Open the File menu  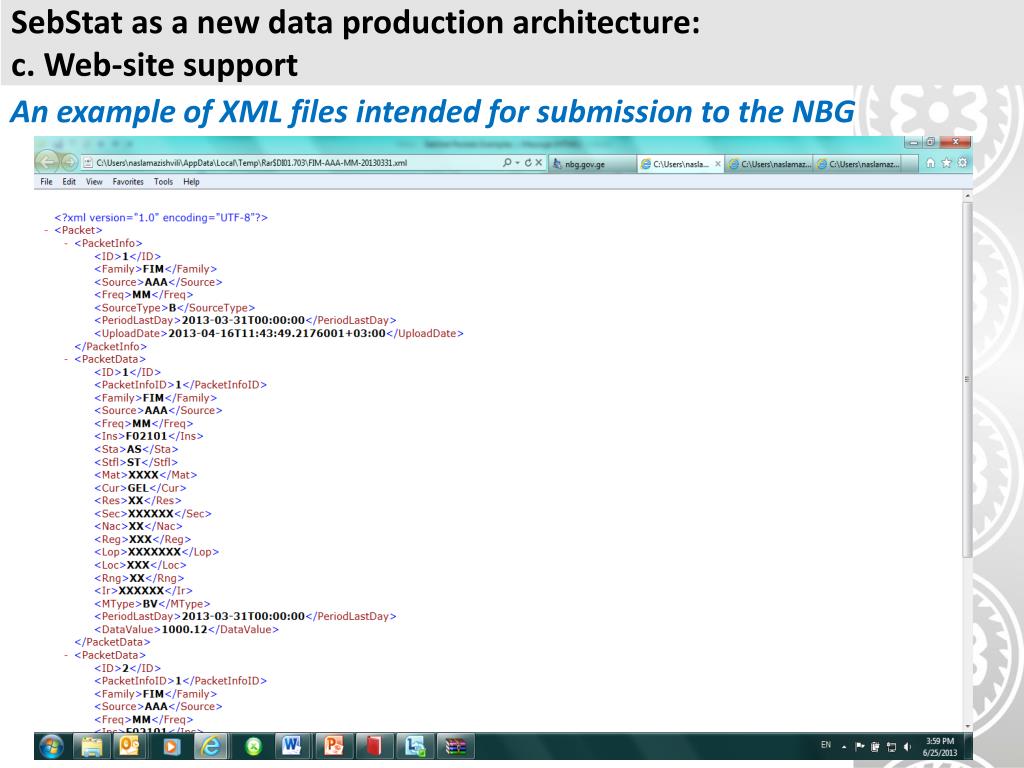pyautogui.click(x=46, y=182)
